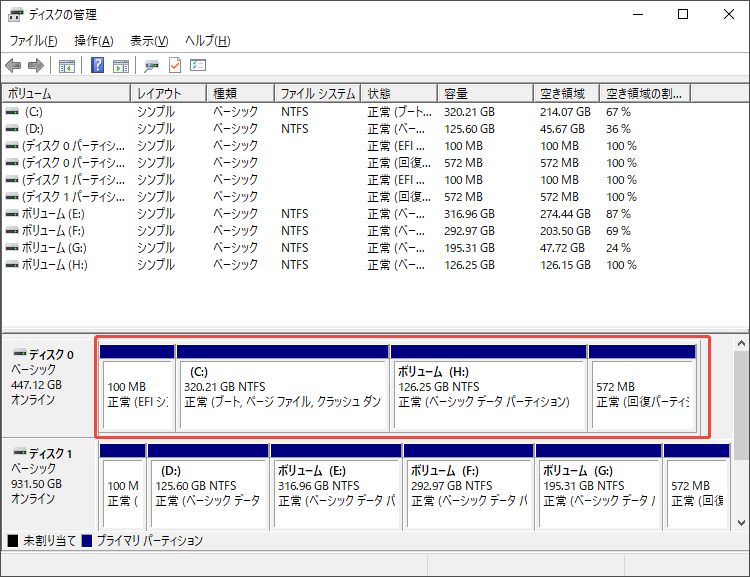Screen dimensions: 750x577
Task: Toggle the action pane toolbar icon
Action: pos(121,66)
